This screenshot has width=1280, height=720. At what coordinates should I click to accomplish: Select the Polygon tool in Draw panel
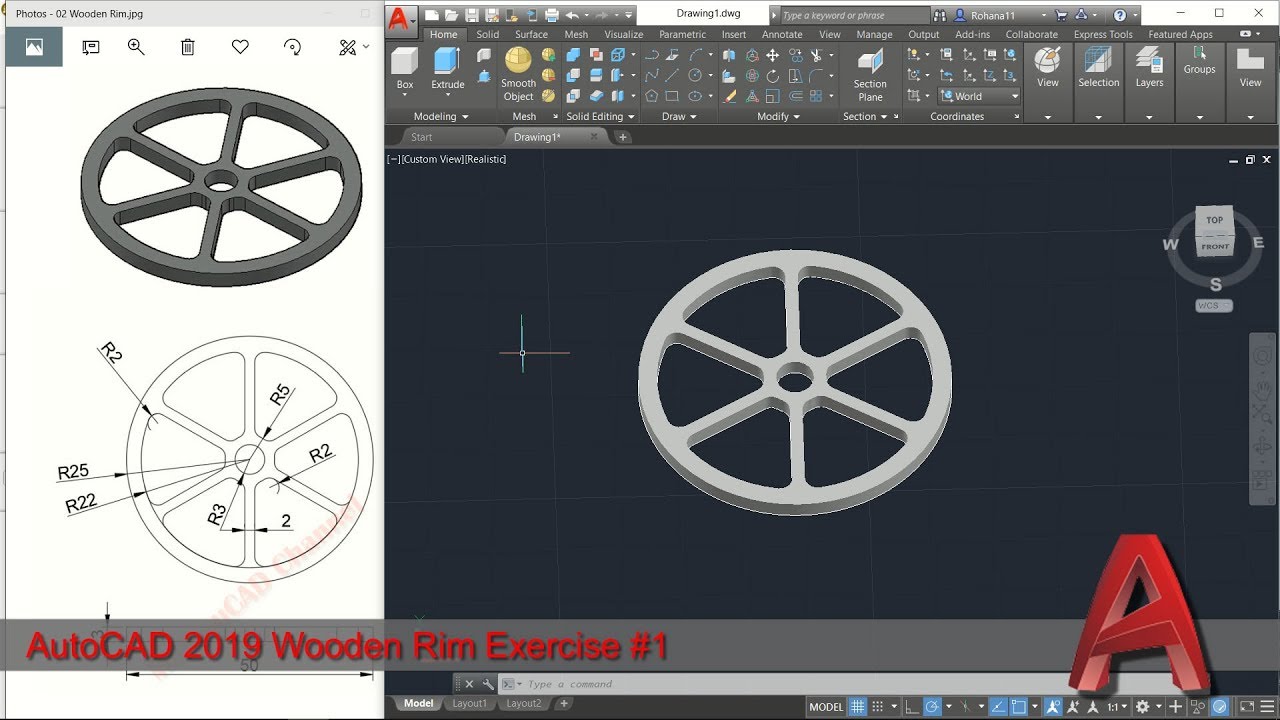pyautogui.click(x=651, y=96)
